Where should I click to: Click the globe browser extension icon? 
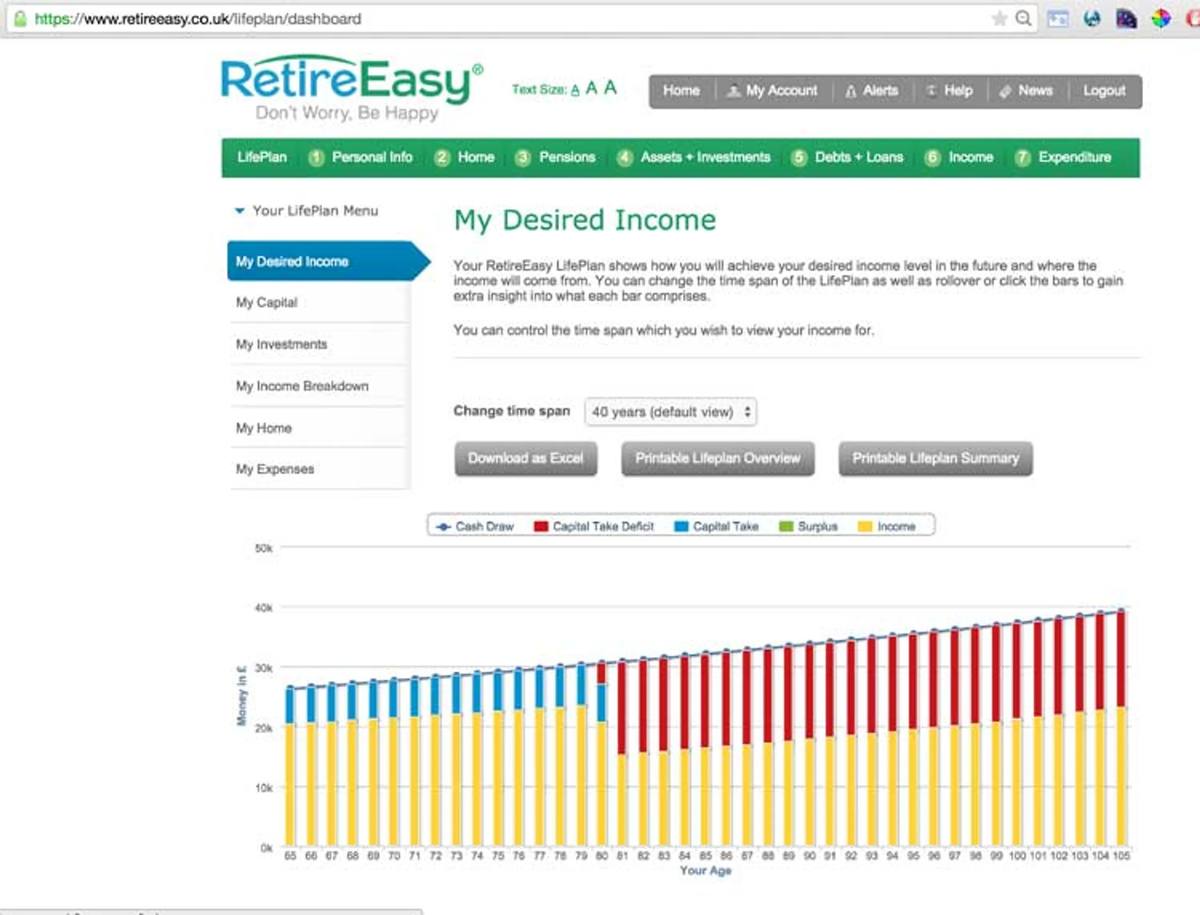(x=1092, y=18)
